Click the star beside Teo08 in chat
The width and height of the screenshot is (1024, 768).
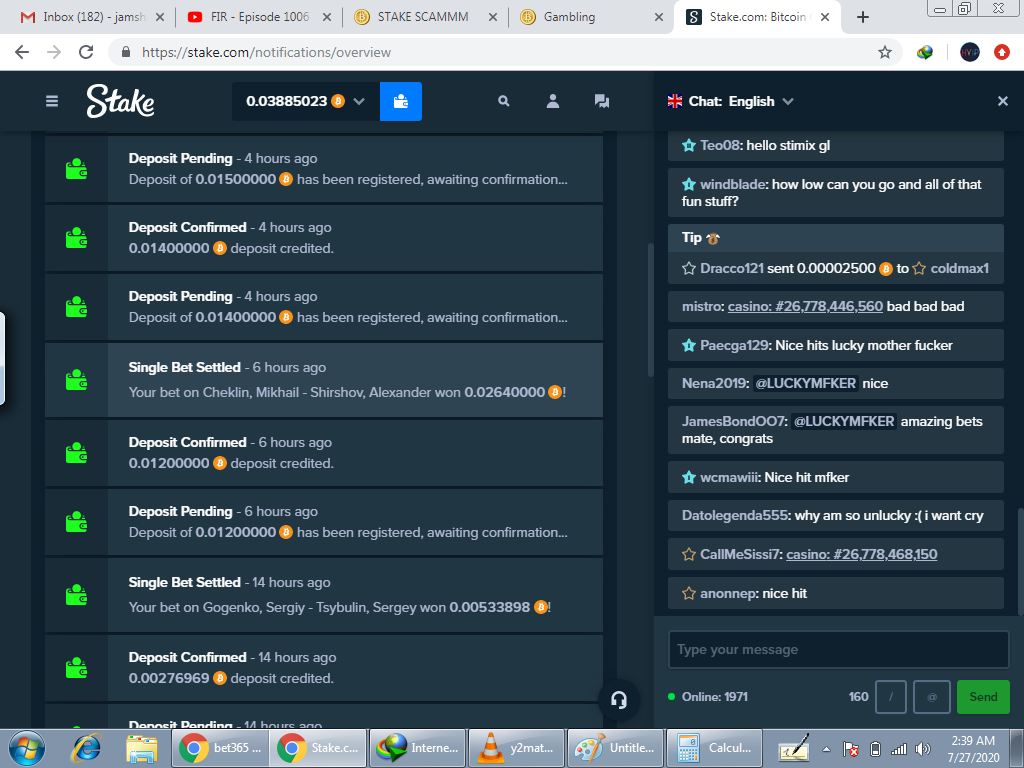tap(688, 146)
